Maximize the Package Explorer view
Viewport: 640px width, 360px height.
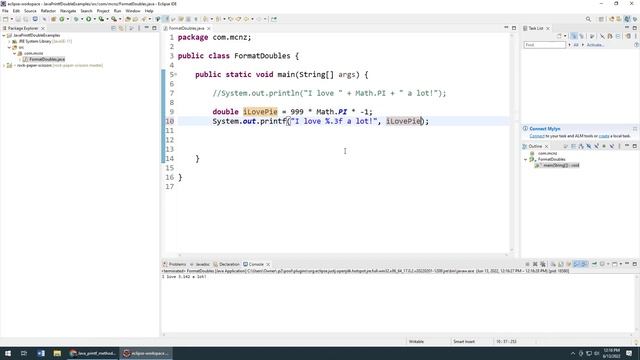coord(154,28)
